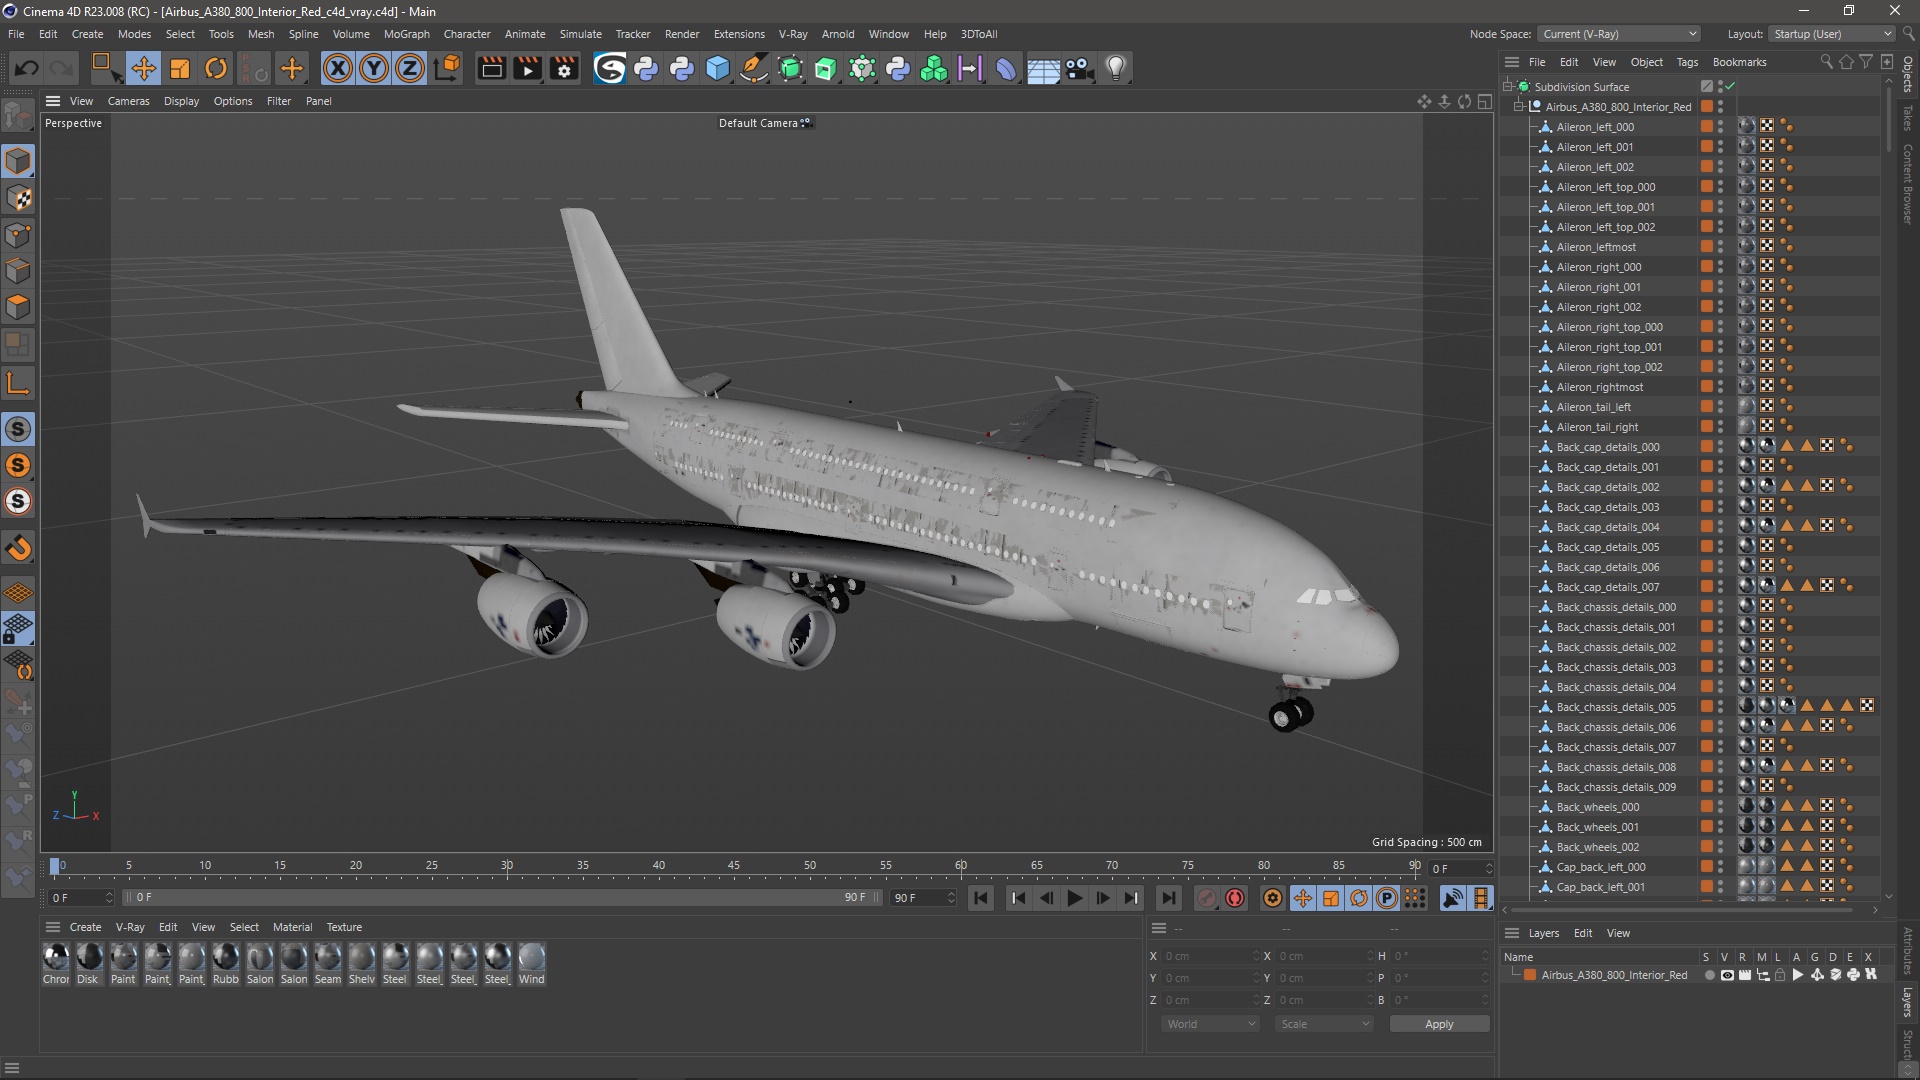Open World coordinate system dropdown
The image size is (1920, 1080).
(x=1211, y=1024)
